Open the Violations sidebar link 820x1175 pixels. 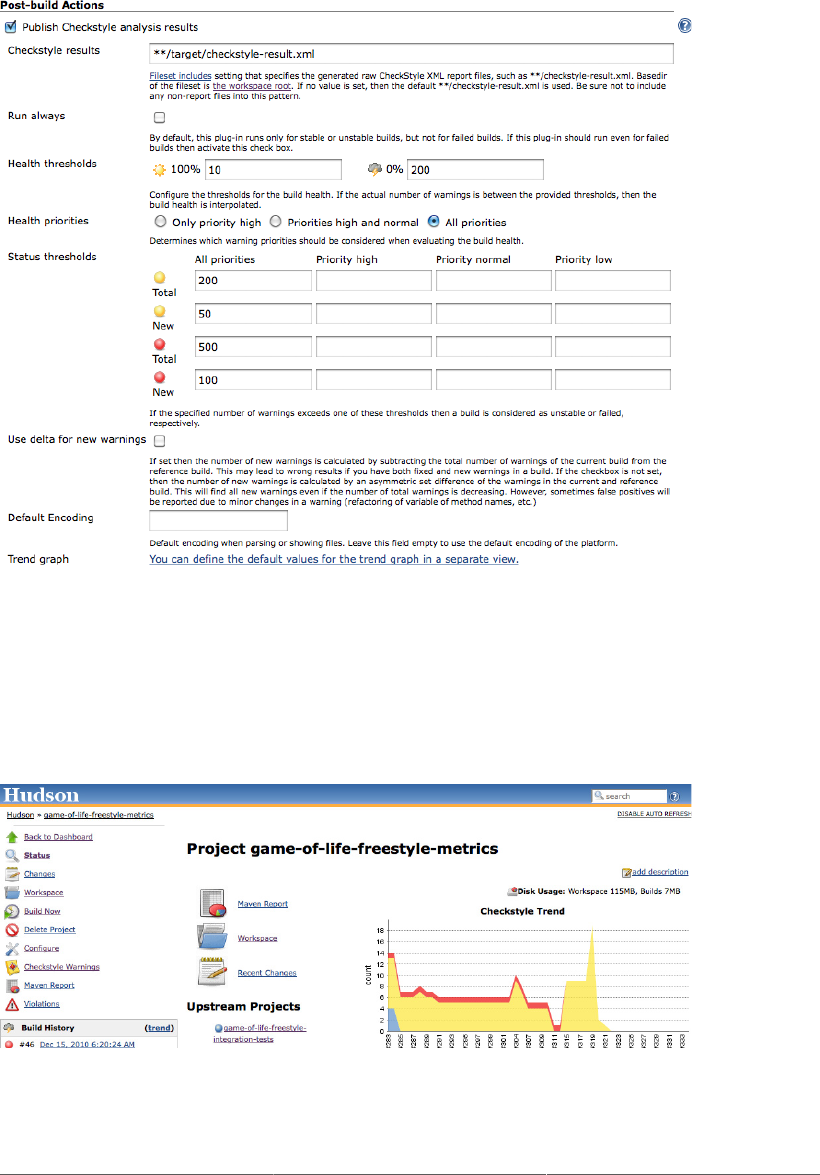pyautogui.click(x=41, y=1003)
